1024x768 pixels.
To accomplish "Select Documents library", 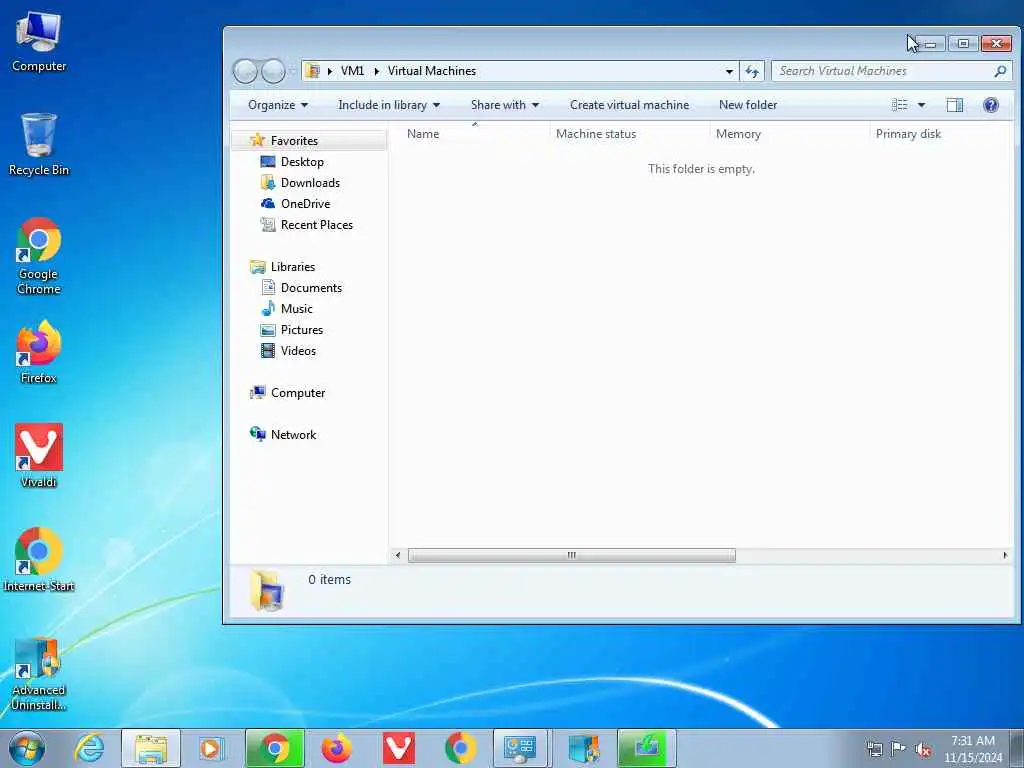I will [311, 288].
